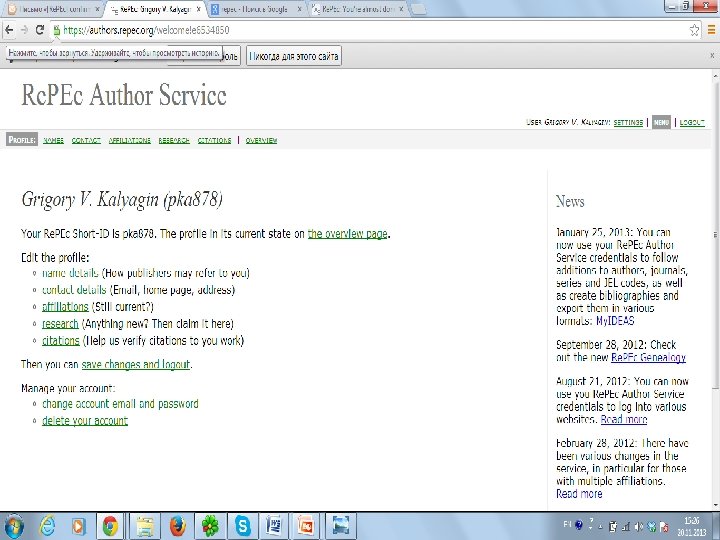Click 'Read more' under August 21, 2012
Screen dimensions: 720x540
point(624,419)
